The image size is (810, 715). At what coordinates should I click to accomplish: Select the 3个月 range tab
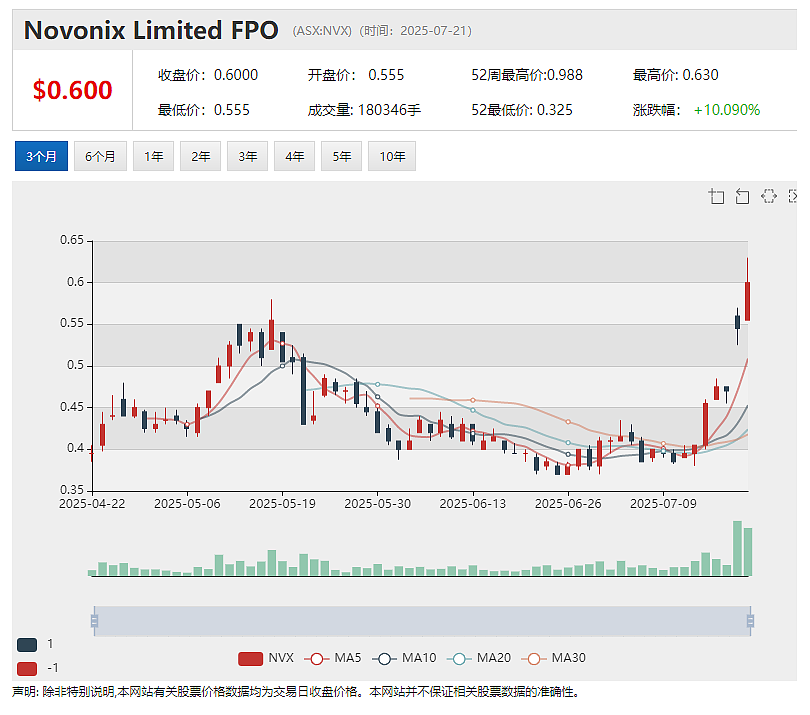pyautogui.click(x=41, y=156)
